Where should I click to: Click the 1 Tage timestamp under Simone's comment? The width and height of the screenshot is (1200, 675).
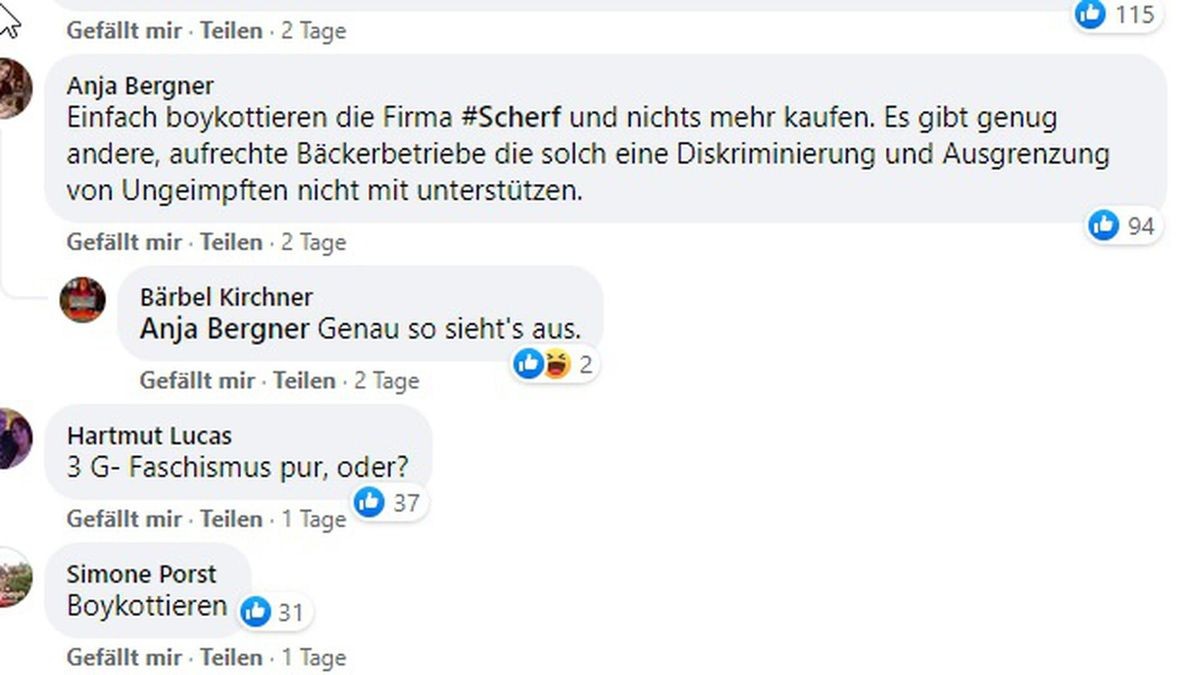click(313, 658)
